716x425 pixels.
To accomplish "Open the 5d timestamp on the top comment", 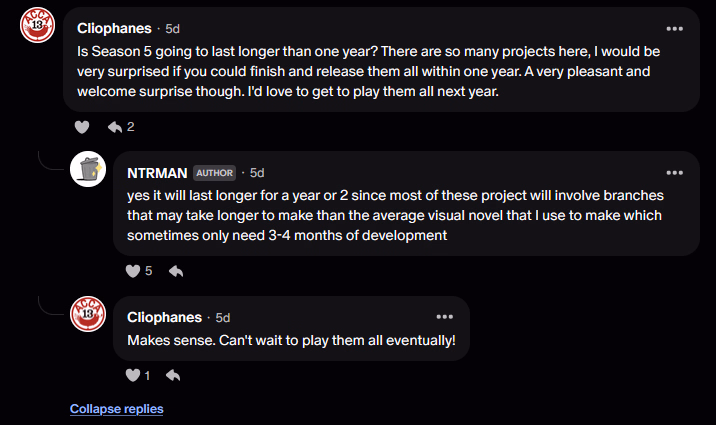I will [173, 28].
